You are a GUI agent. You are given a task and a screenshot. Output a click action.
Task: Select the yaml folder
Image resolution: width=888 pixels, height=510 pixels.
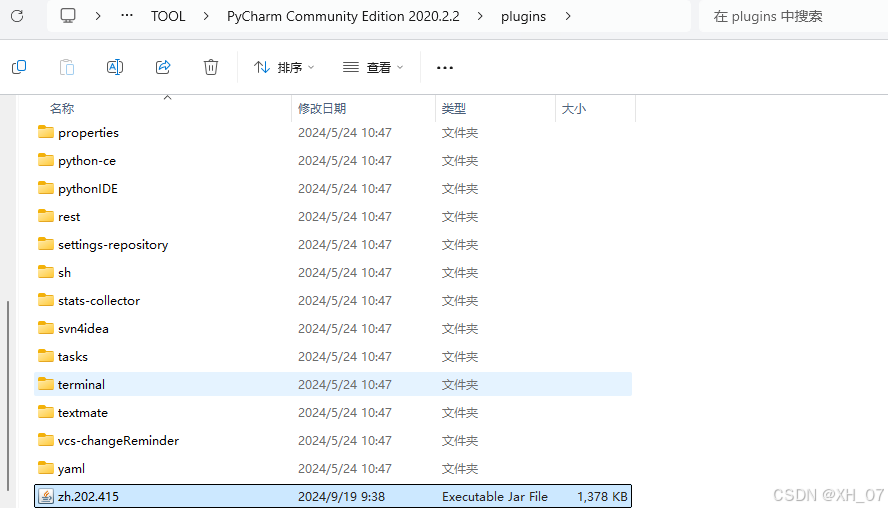tap(333, 469)
